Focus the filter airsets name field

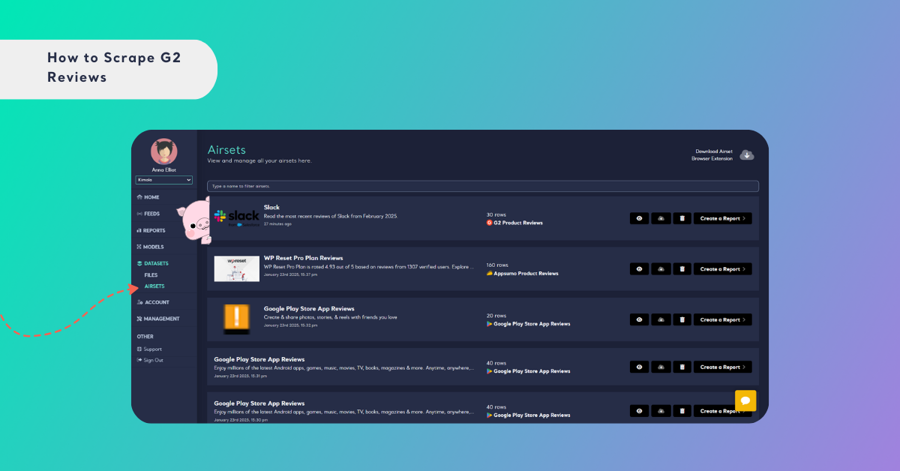[x=483, y=186]
